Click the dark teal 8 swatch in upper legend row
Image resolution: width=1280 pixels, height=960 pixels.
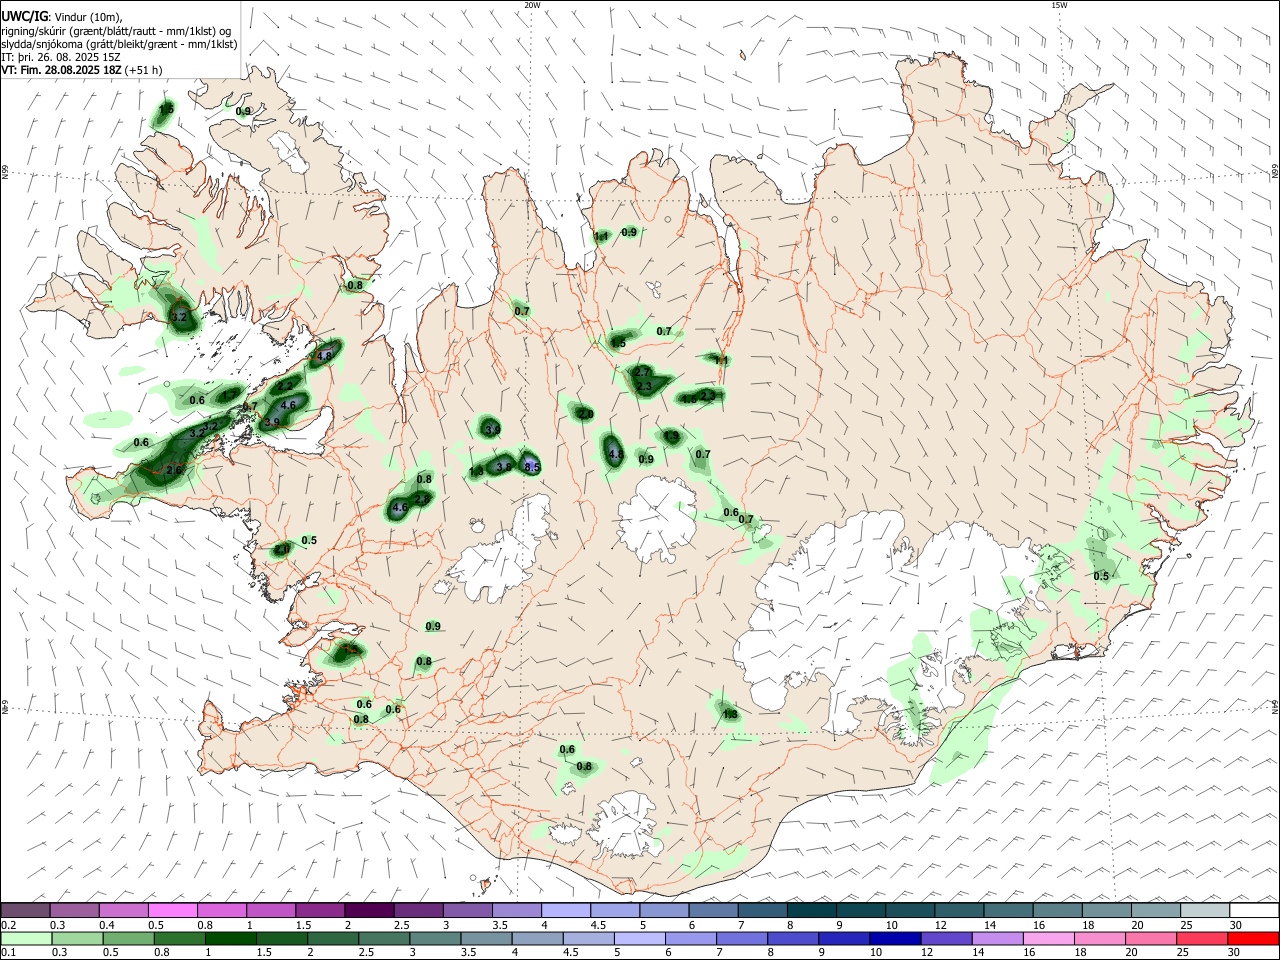(811, 910)
